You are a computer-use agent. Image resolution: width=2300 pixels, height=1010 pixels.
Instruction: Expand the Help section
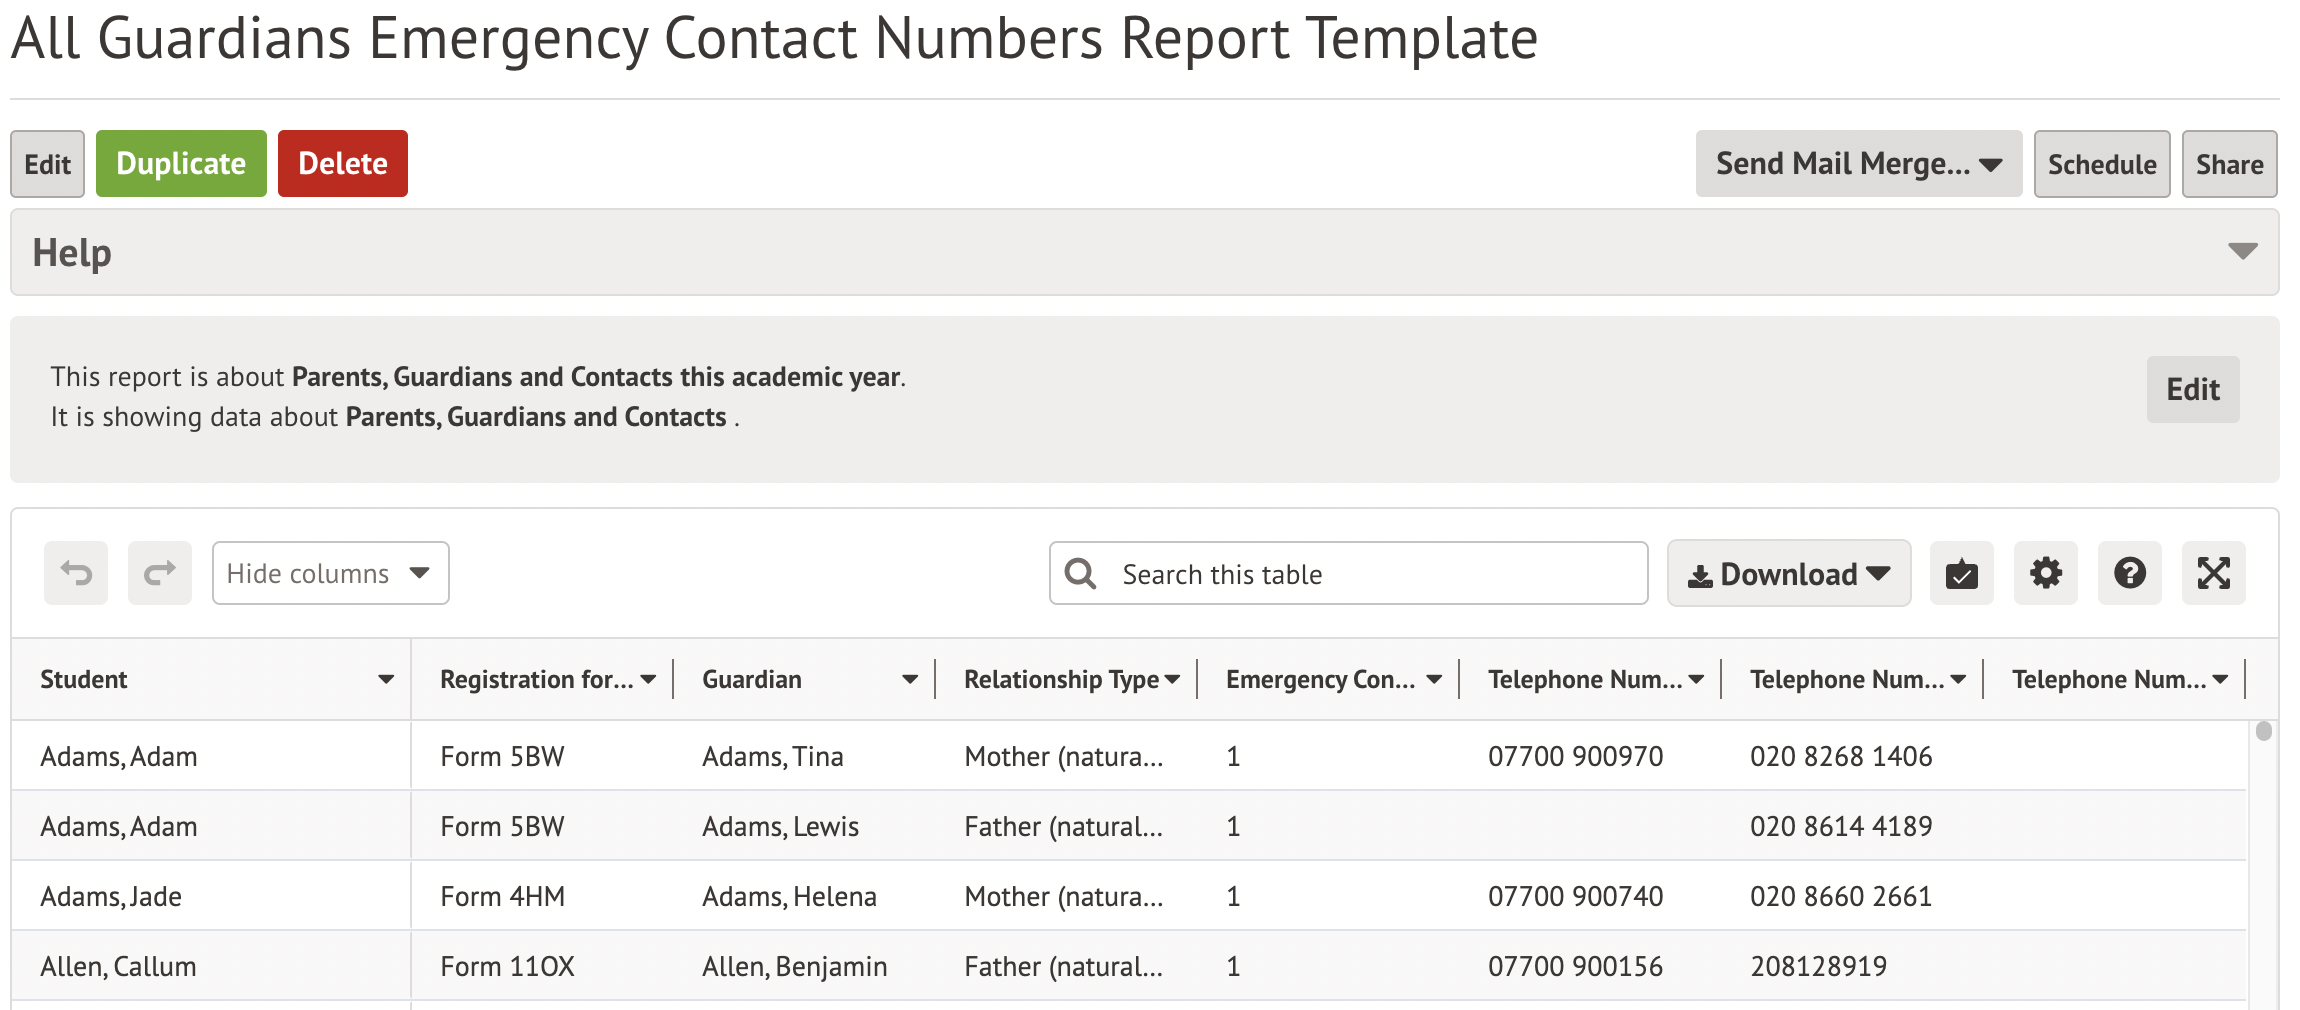coord(2242,252)
